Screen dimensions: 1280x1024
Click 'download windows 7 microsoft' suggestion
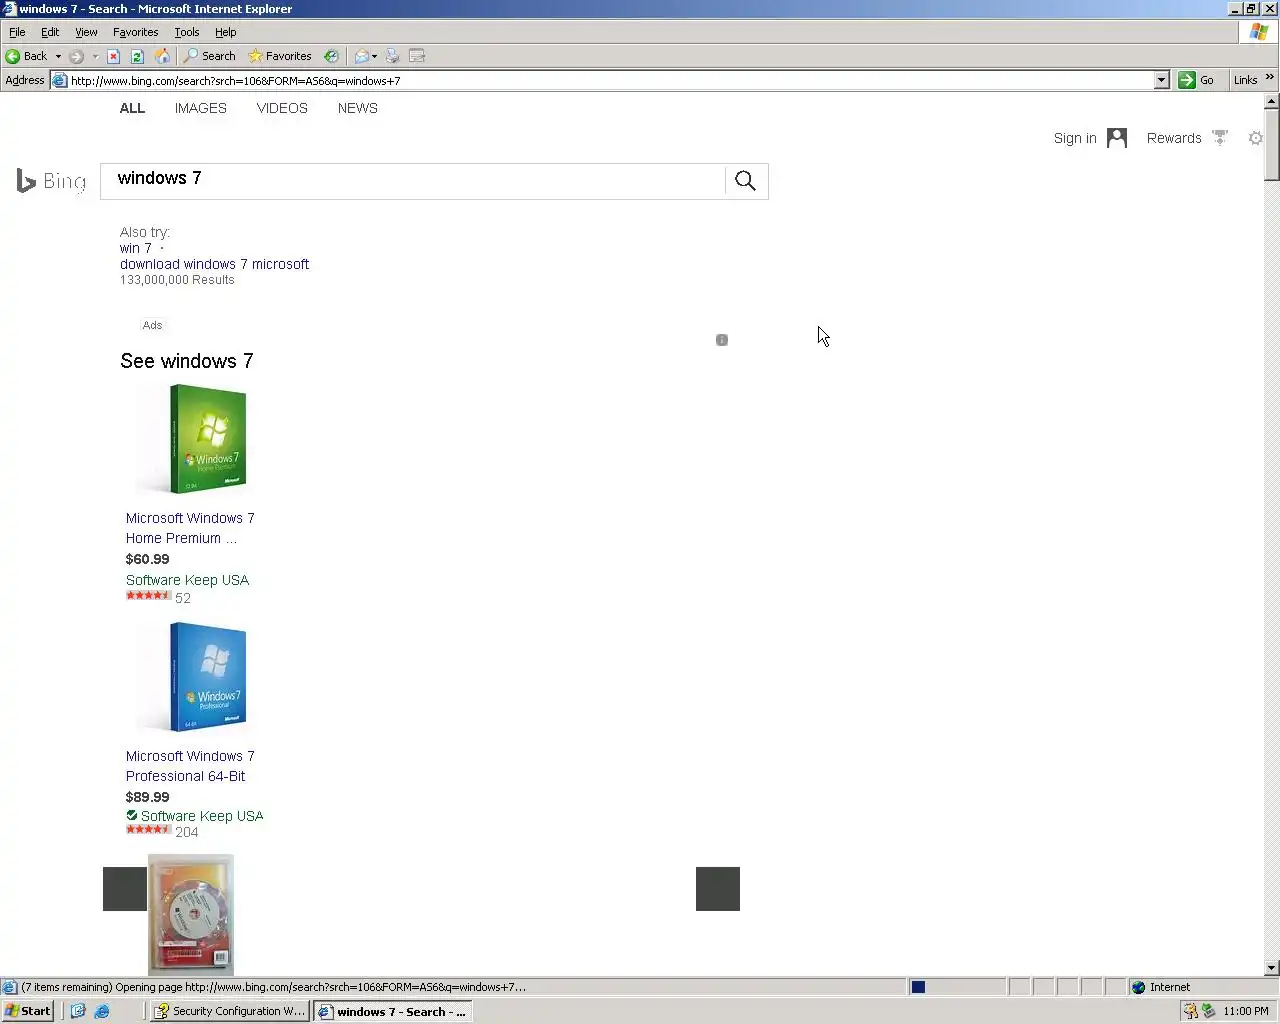click(x=214, y=264)
